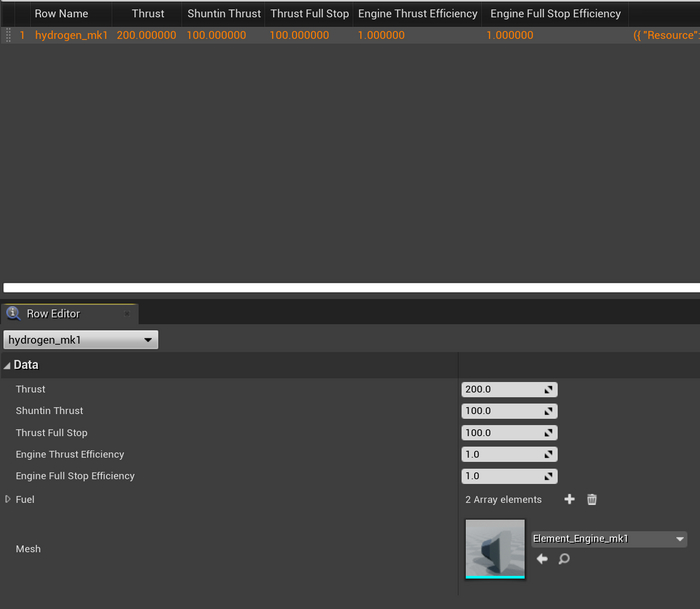Click the Thrust Full Stop column header
Image resolution: width=700 pixels, height=609 pixels.
coord(309,14)
